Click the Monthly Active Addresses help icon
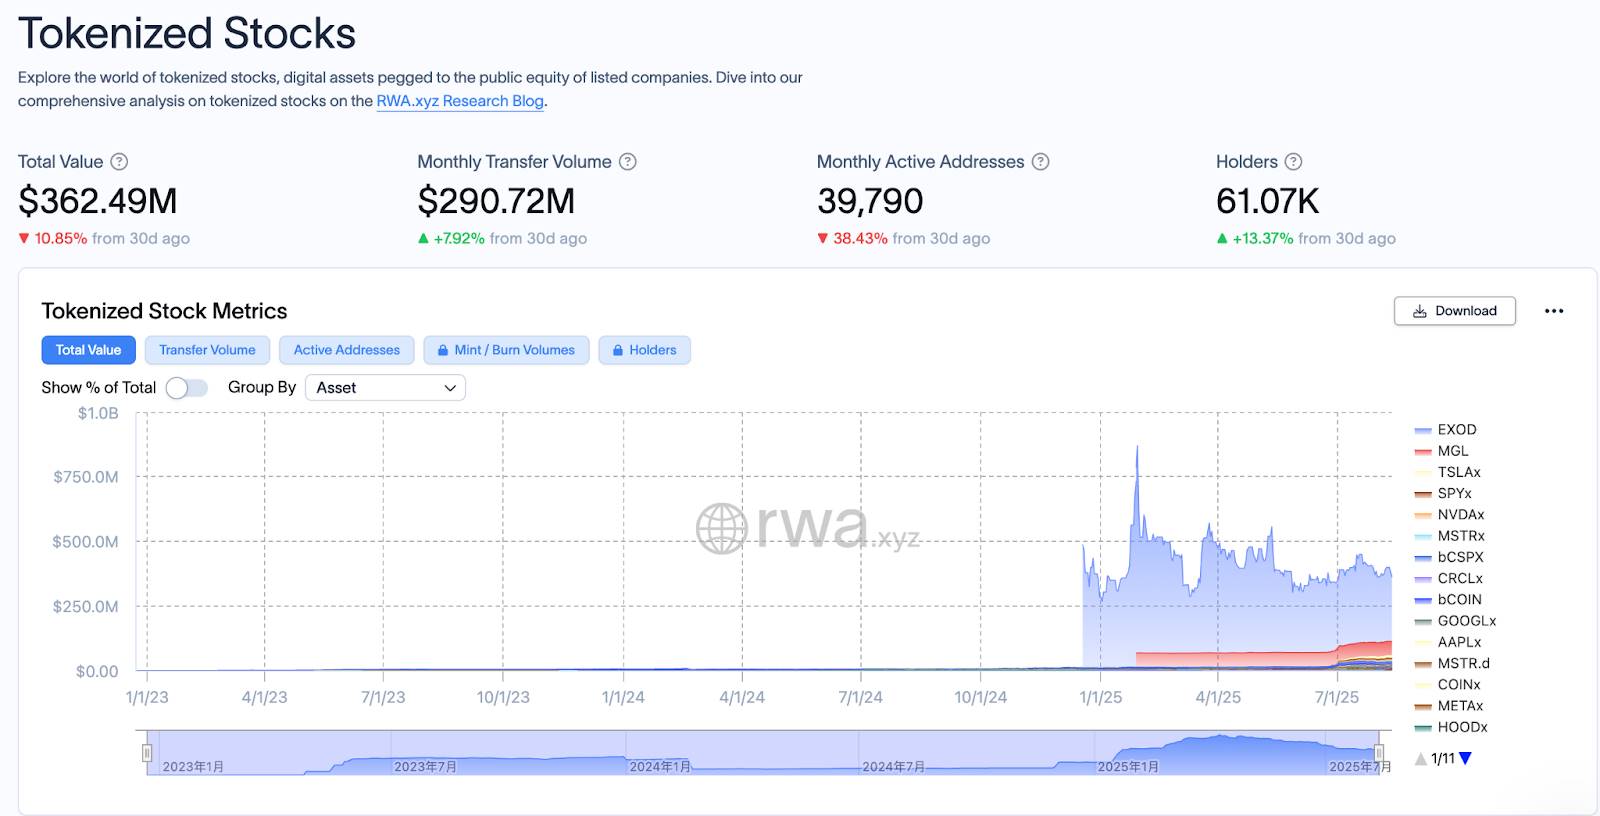This screenshot has width=1600, height=816. click(1041, 162)
